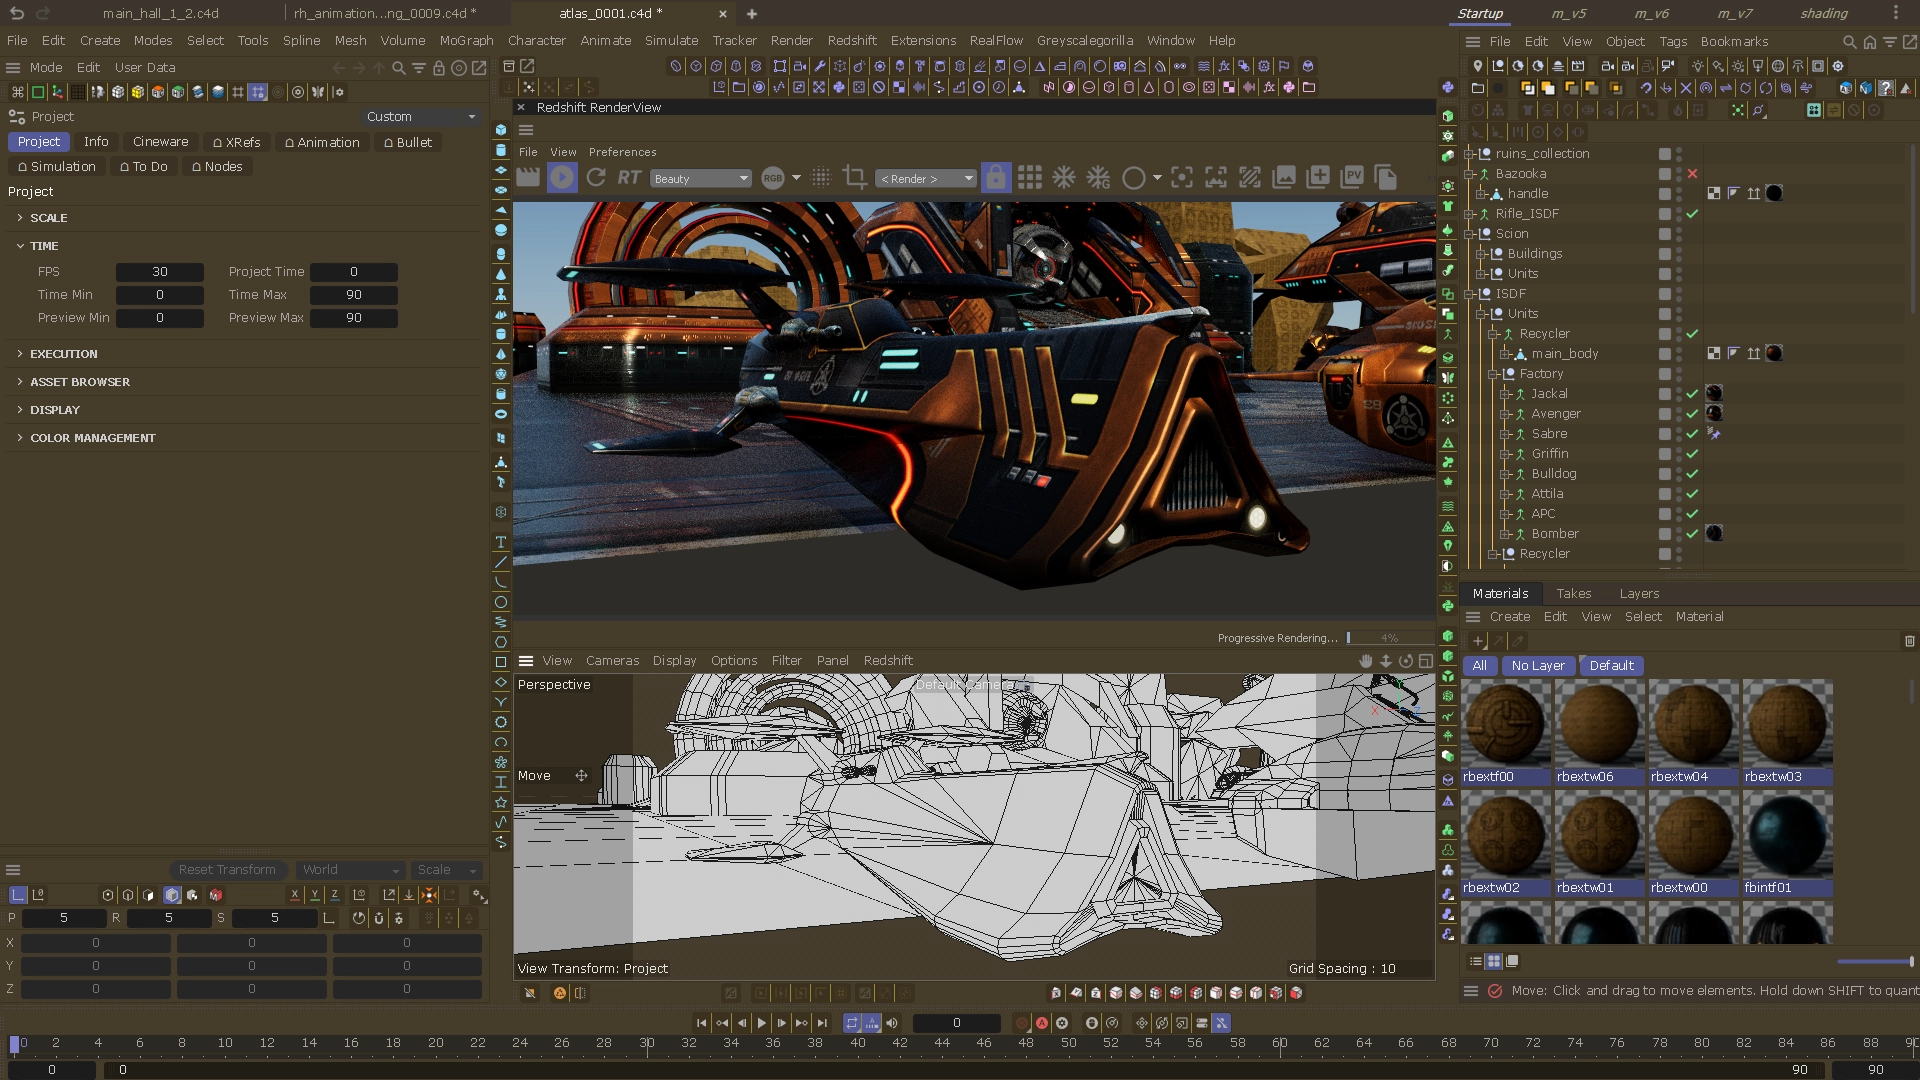This screenshot has height=1080, width=1920.
Task: Click the RenderView grid bucket icon
Action: click(x=1029, y=178)
